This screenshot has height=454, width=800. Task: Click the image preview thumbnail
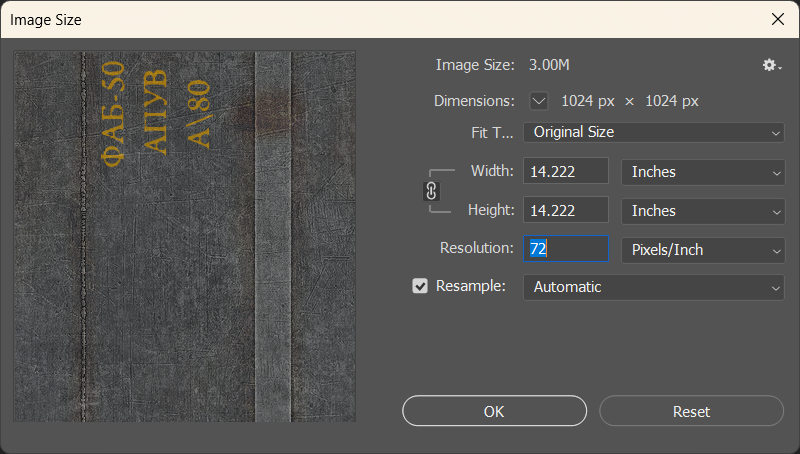click(185, 236)
